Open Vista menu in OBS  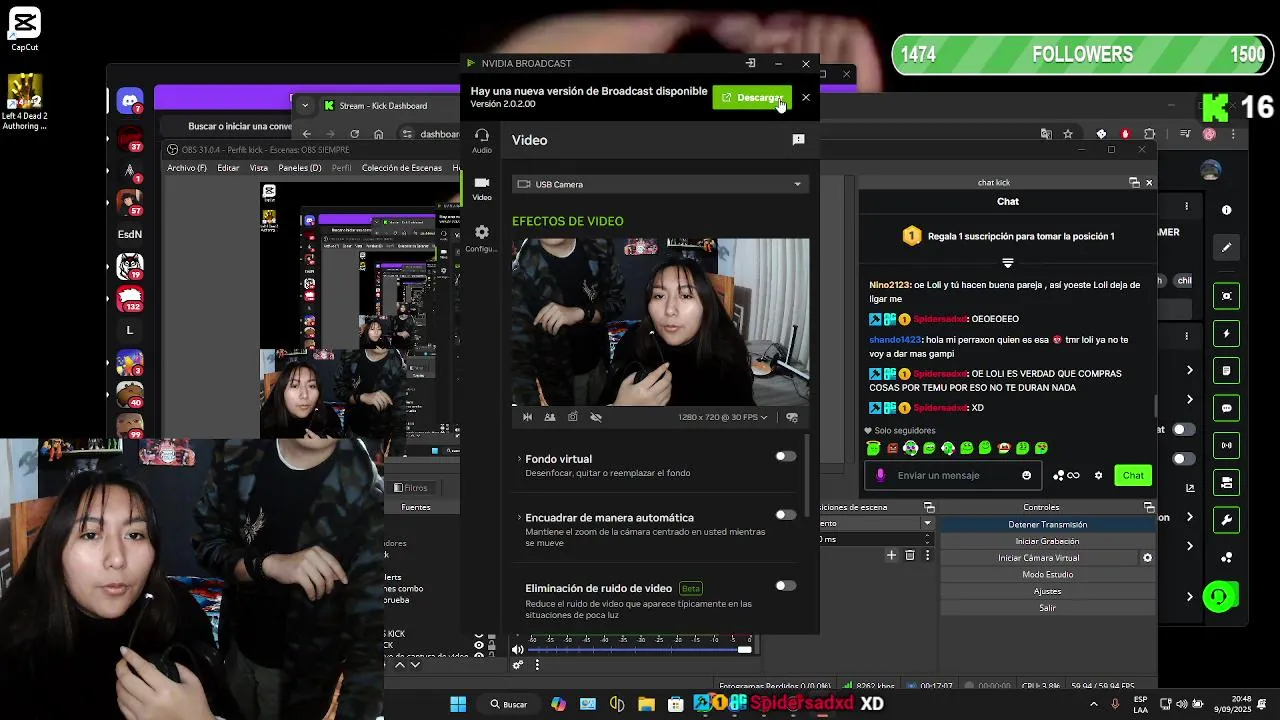point(259,168)
